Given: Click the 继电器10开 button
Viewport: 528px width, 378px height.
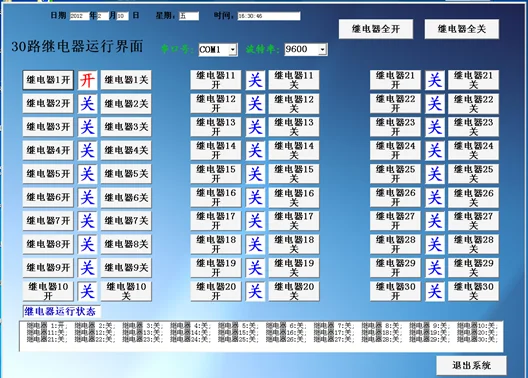Looking at the screenshot, I should click(48, 291).
